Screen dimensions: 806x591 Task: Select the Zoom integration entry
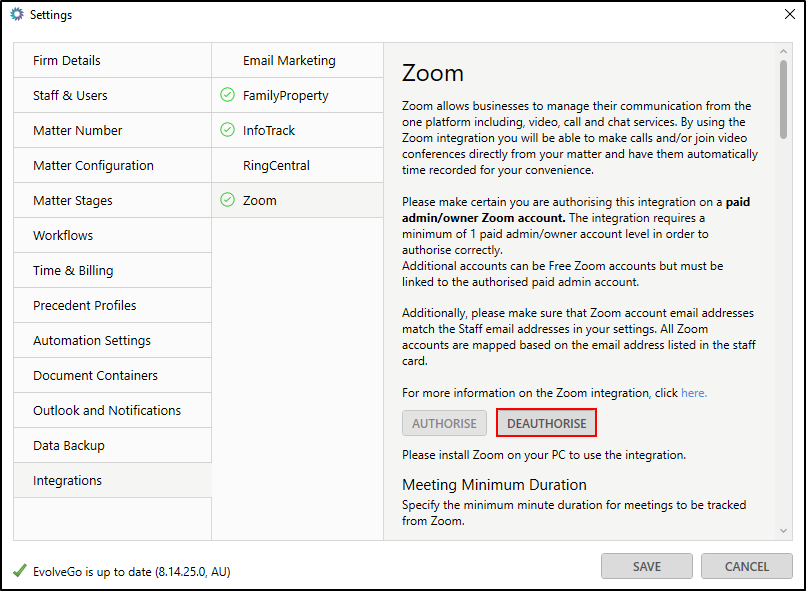point(298,200)
